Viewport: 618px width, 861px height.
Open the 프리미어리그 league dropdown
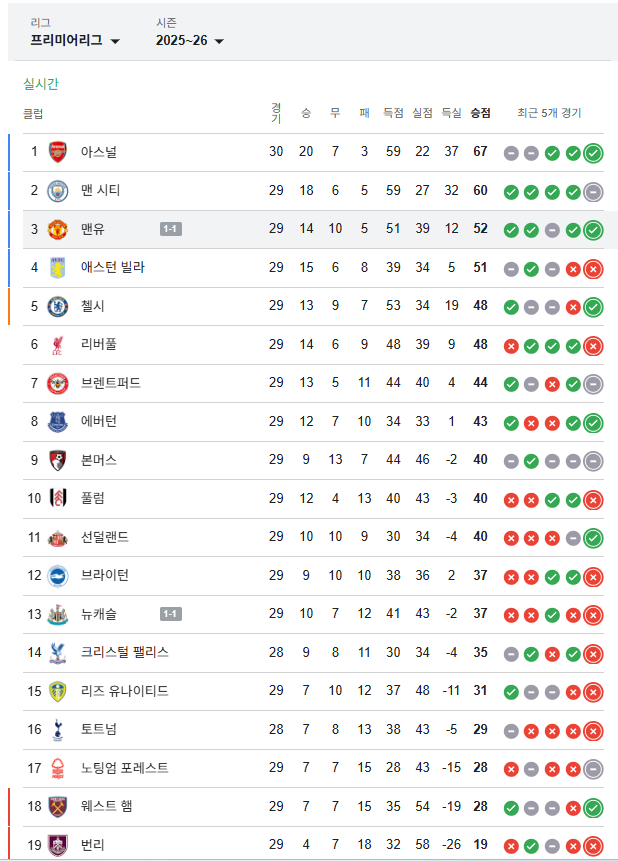click(75, 41)
